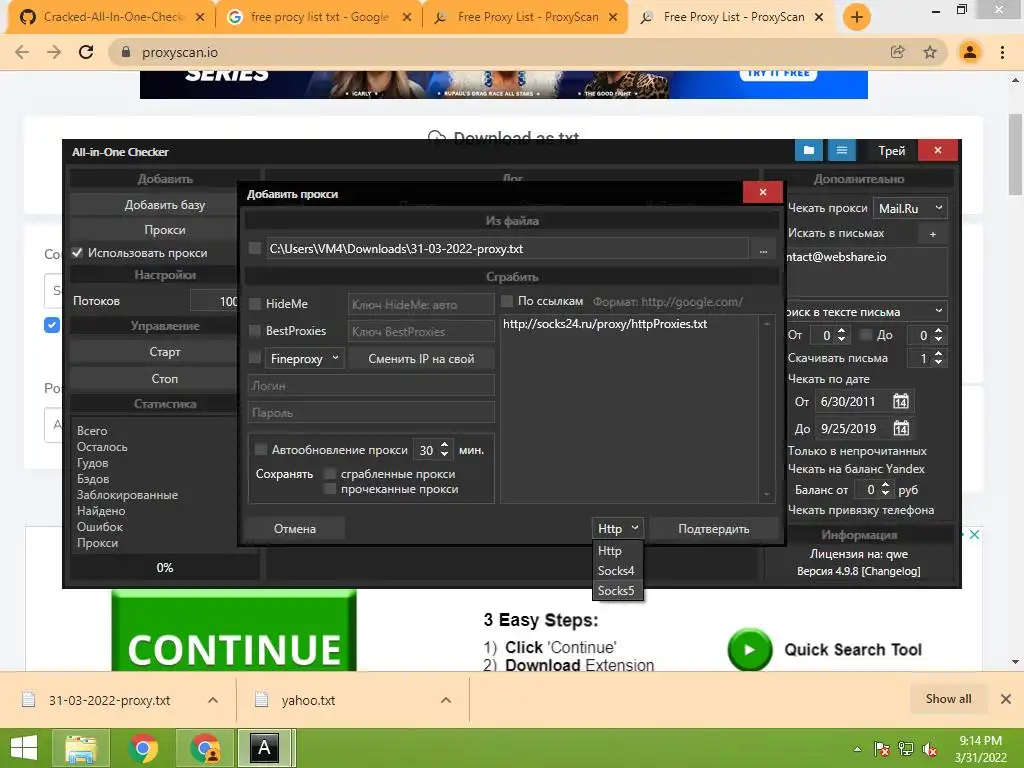1024x768 pixels.
Task: Reload the page in Chrome
Action: click(x=86, y=52)
